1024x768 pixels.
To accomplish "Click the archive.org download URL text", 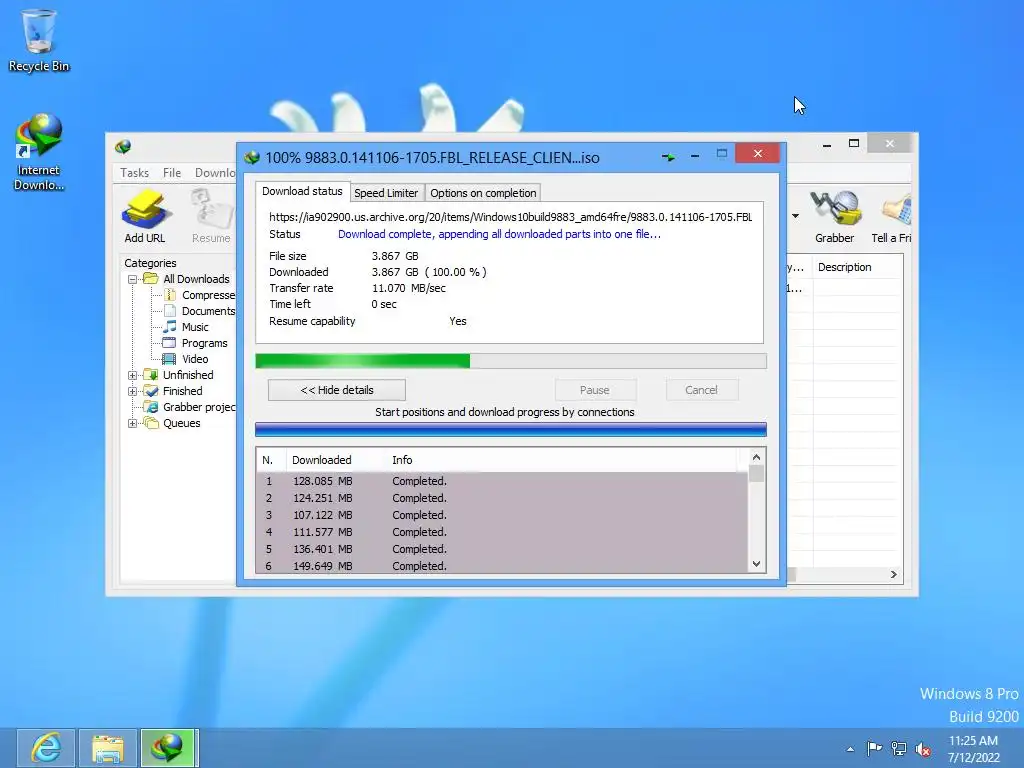I will click(511, 217).
